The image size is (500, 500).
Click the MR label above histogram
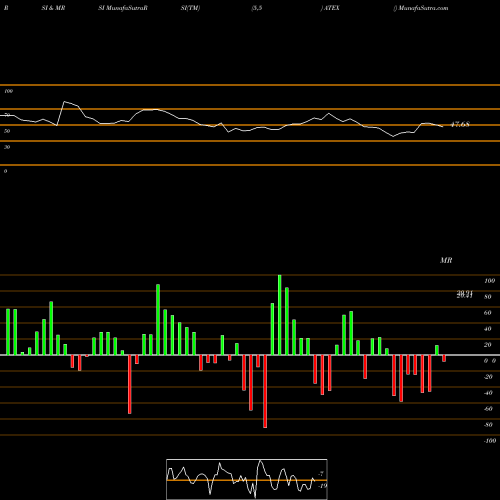tap(446, 260)
